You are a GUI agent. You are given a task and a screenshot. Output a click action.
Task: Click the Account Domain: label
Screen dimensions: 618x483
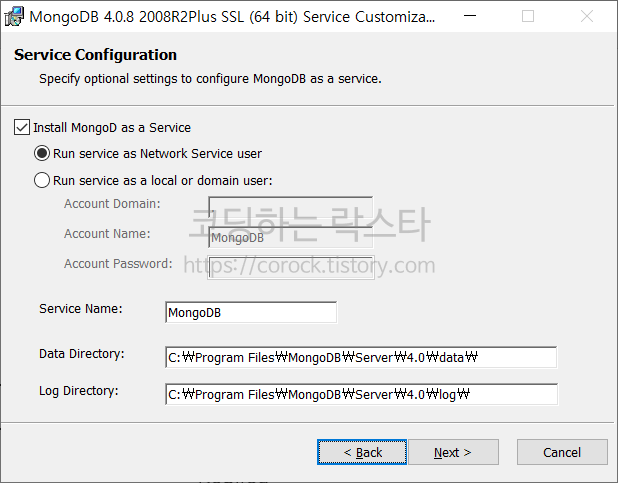[x=112, y=203]
